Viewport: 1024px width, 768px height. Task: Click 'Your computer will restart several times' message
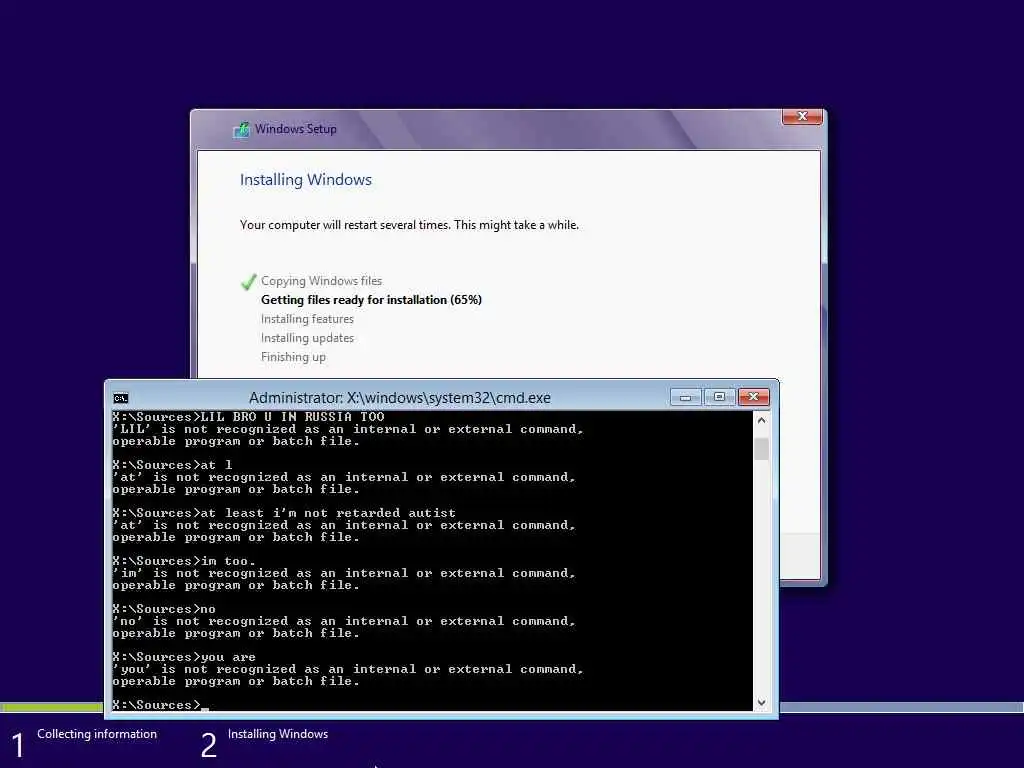409,225
